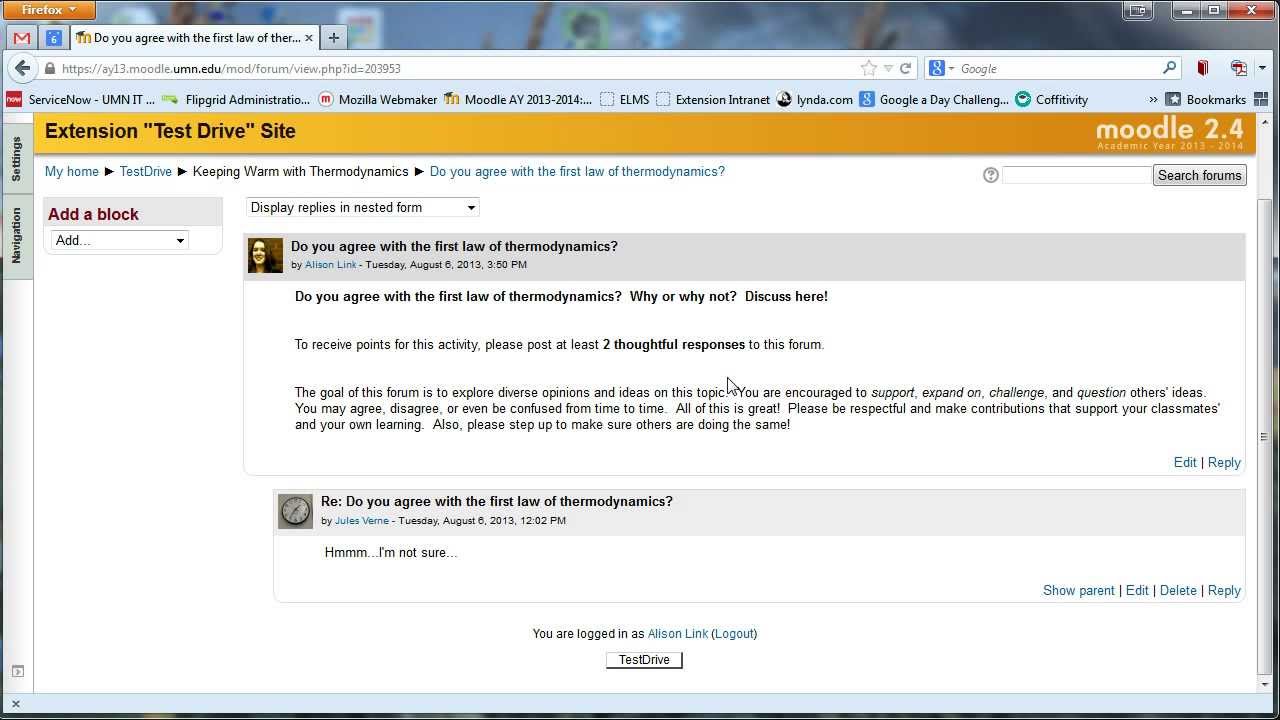Open the Flipgrid Administration bookmark
Viewport: 1280px width, 720px height.
(236, 99)
